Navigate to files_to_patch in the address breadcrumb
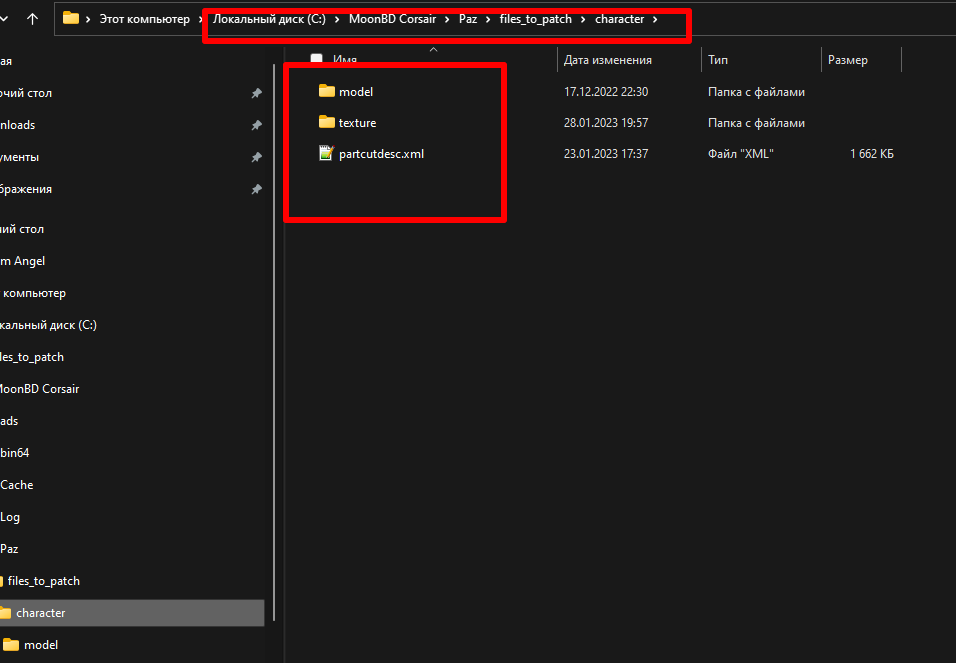The width and height of the screenshot is (956, 663). click(x=535, y=19)
